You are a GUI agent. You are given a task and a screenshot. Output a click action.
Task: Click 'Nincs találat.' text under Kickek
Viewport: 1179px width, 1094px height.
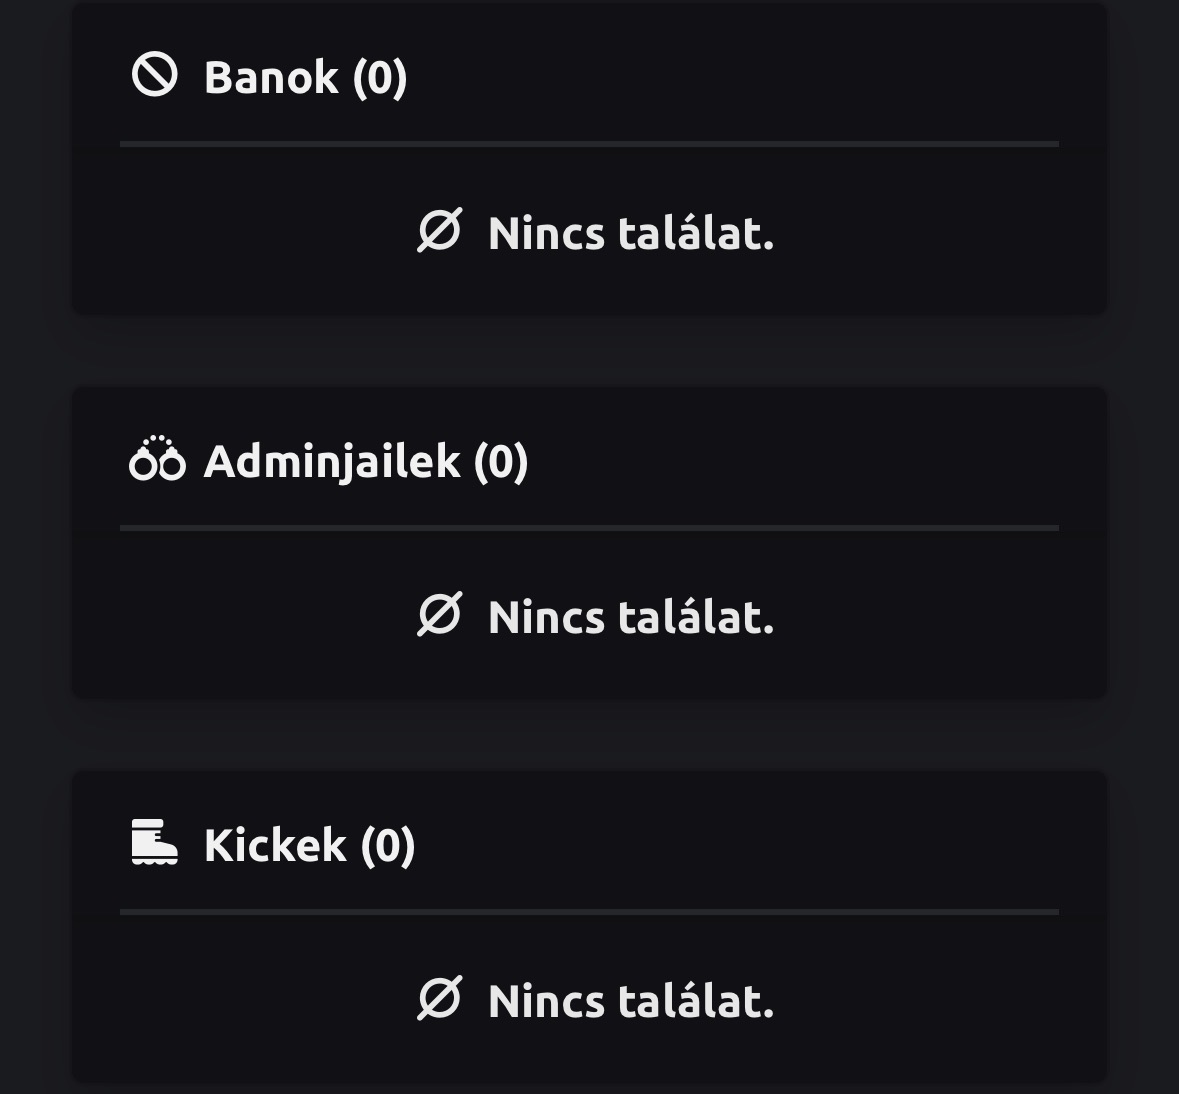coord(631,1001)
